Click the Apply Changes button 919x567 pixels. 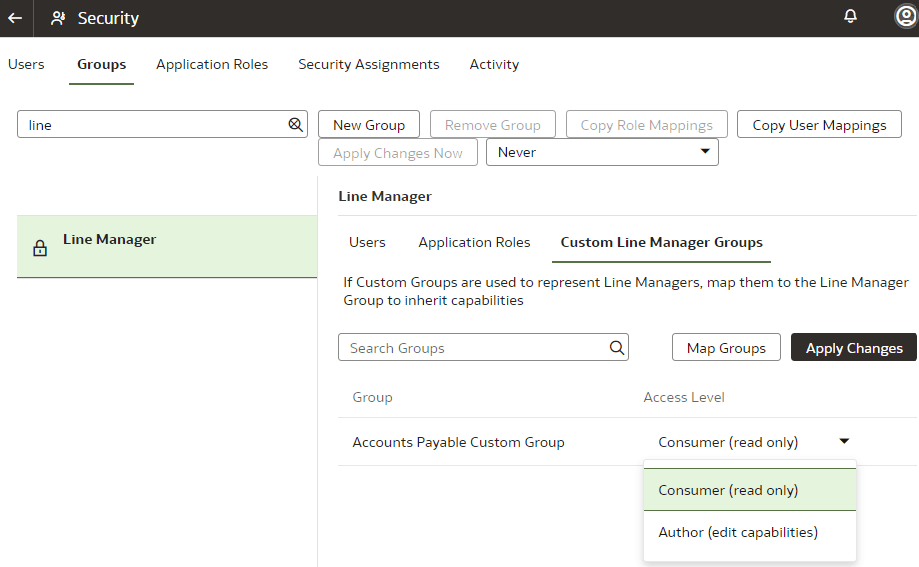pos(853,348)
